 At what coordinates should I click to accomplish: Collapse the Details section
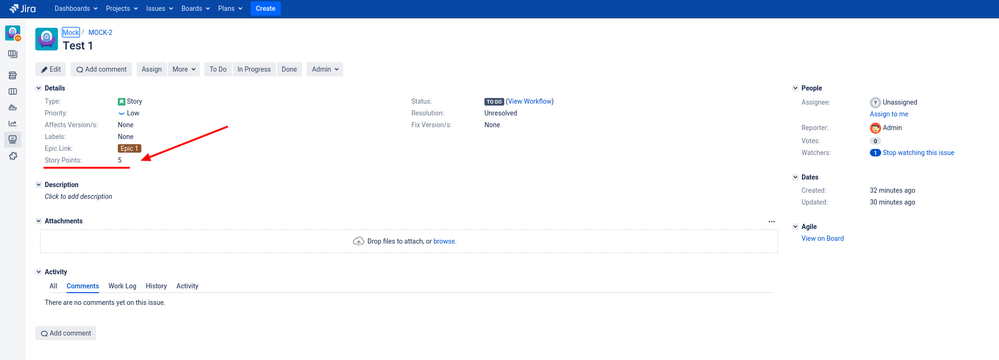point(39,88)
